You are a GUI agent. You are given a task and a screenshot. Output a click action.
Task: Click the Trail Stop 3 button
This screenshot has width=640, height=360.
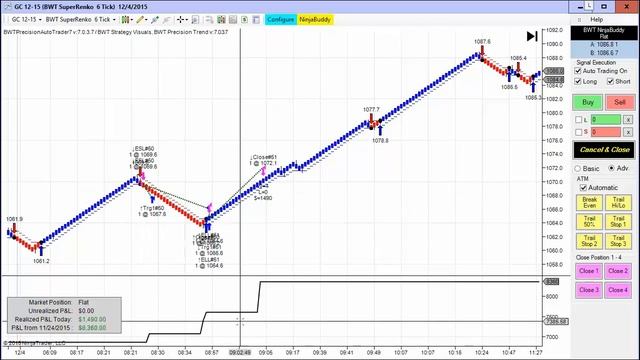pyautogui.click(x=618, y=241)
